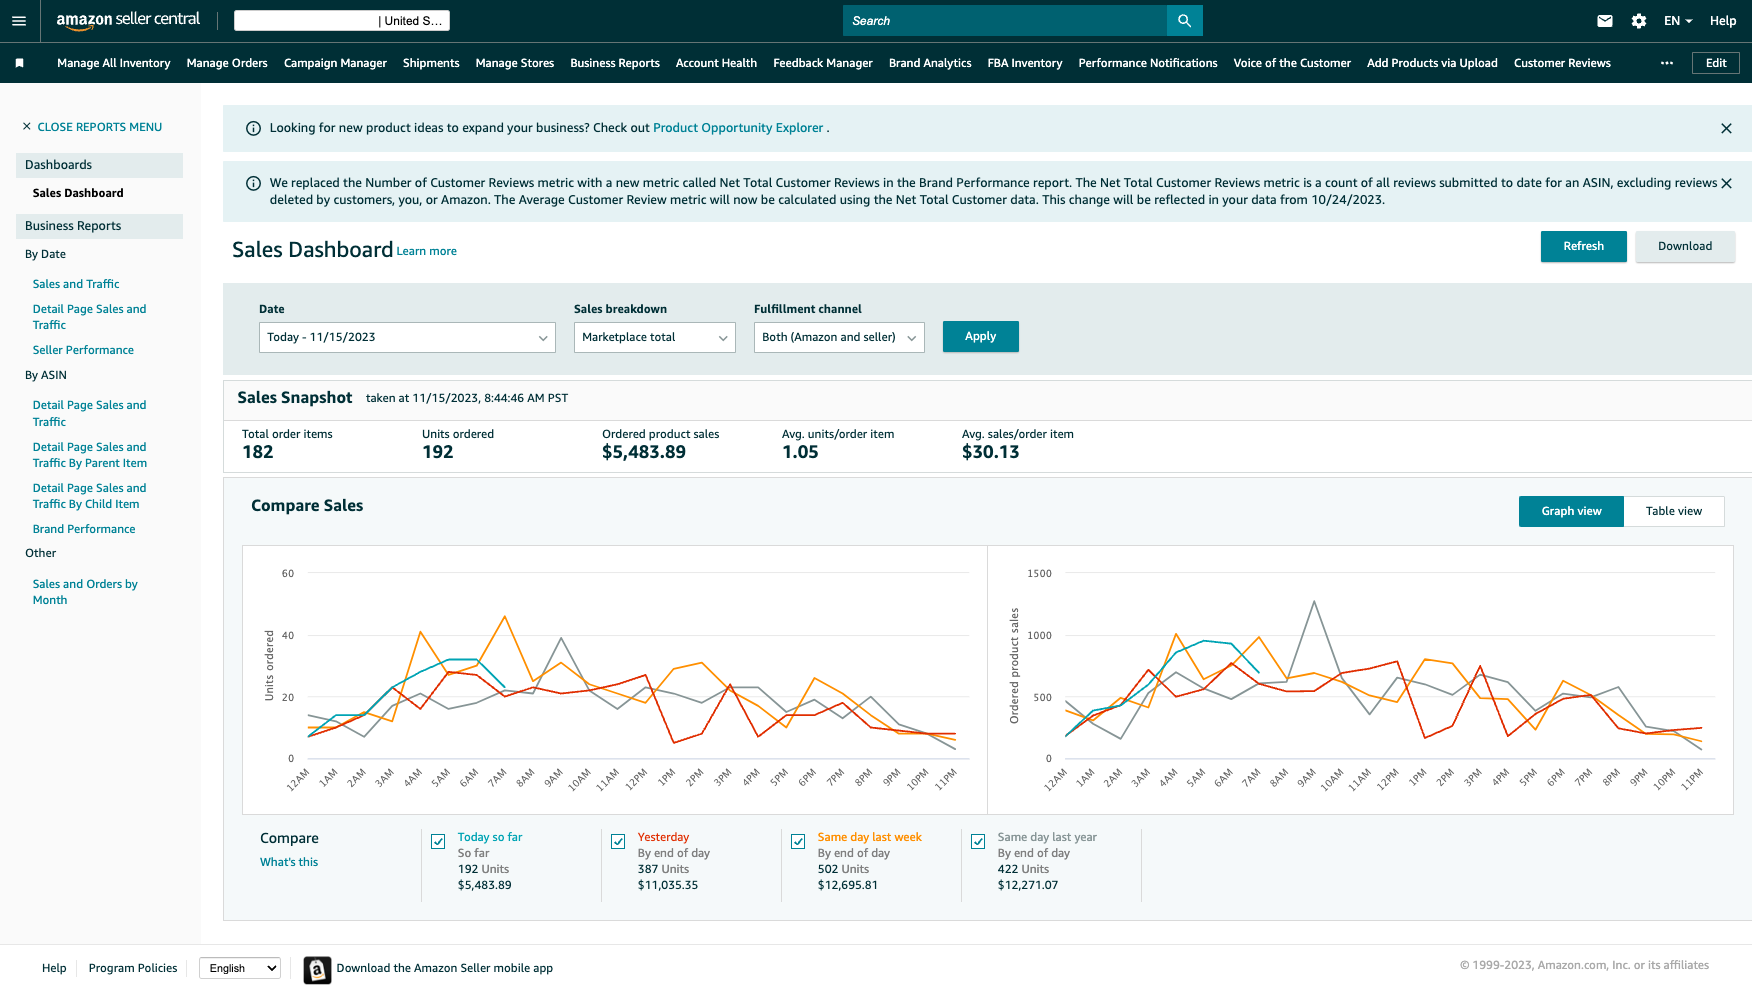Click the bookmark icon in nav bar
The width and height of the screenshot is (1752, 993).
[20, 63]
